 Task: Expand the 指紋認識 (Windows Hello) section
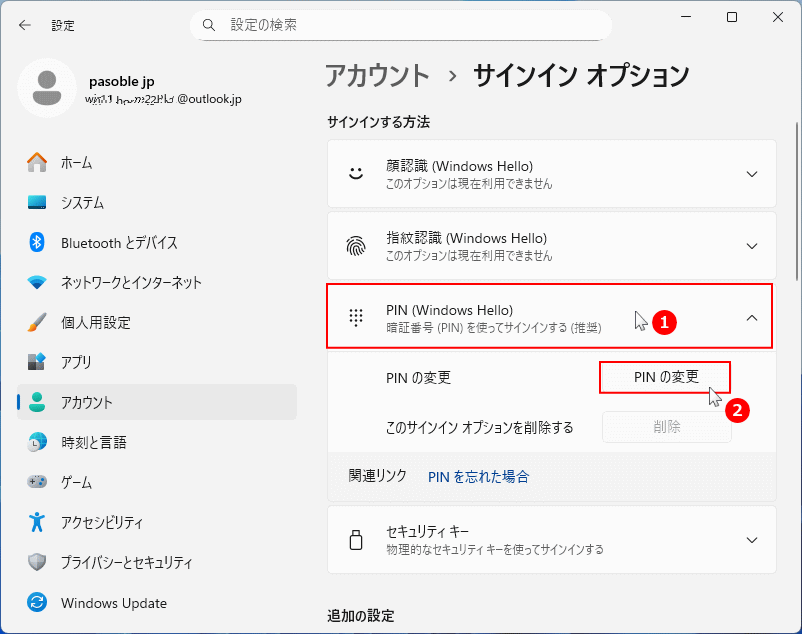point(751,245)
